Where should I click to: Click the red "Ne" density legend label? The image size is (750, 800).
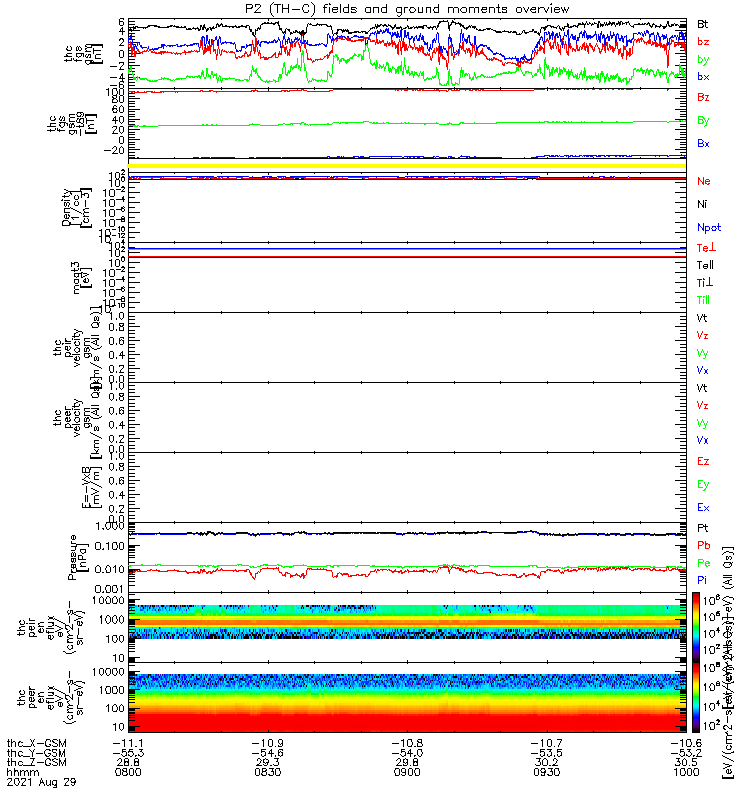704,181
